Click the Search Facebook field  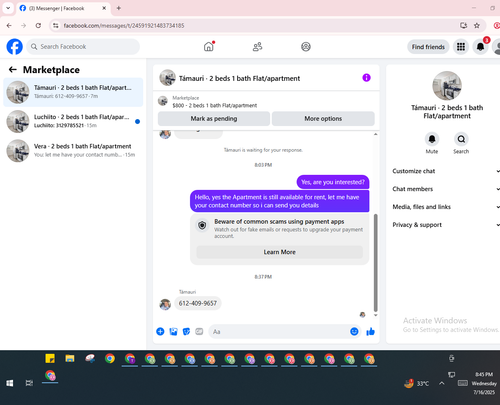pos(83,47)
